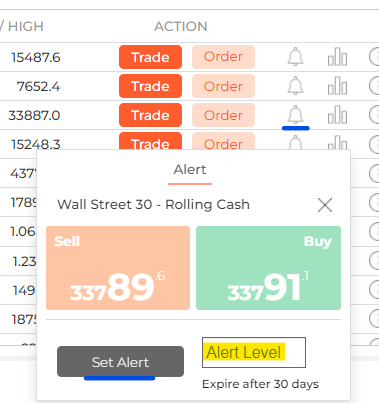379x403 pixels.
Task: Click the ACTION column header
Action: [181, 27]
